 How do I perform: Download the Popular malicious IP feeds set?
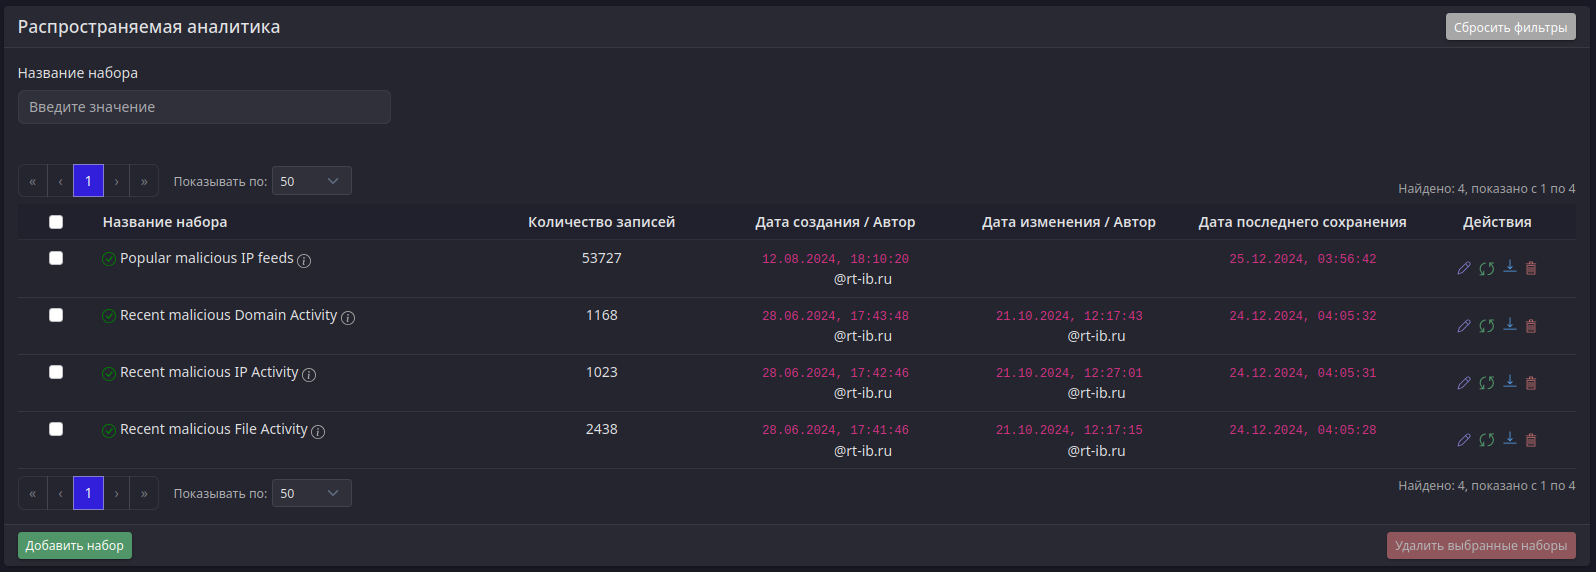[x=1510, y=266]
